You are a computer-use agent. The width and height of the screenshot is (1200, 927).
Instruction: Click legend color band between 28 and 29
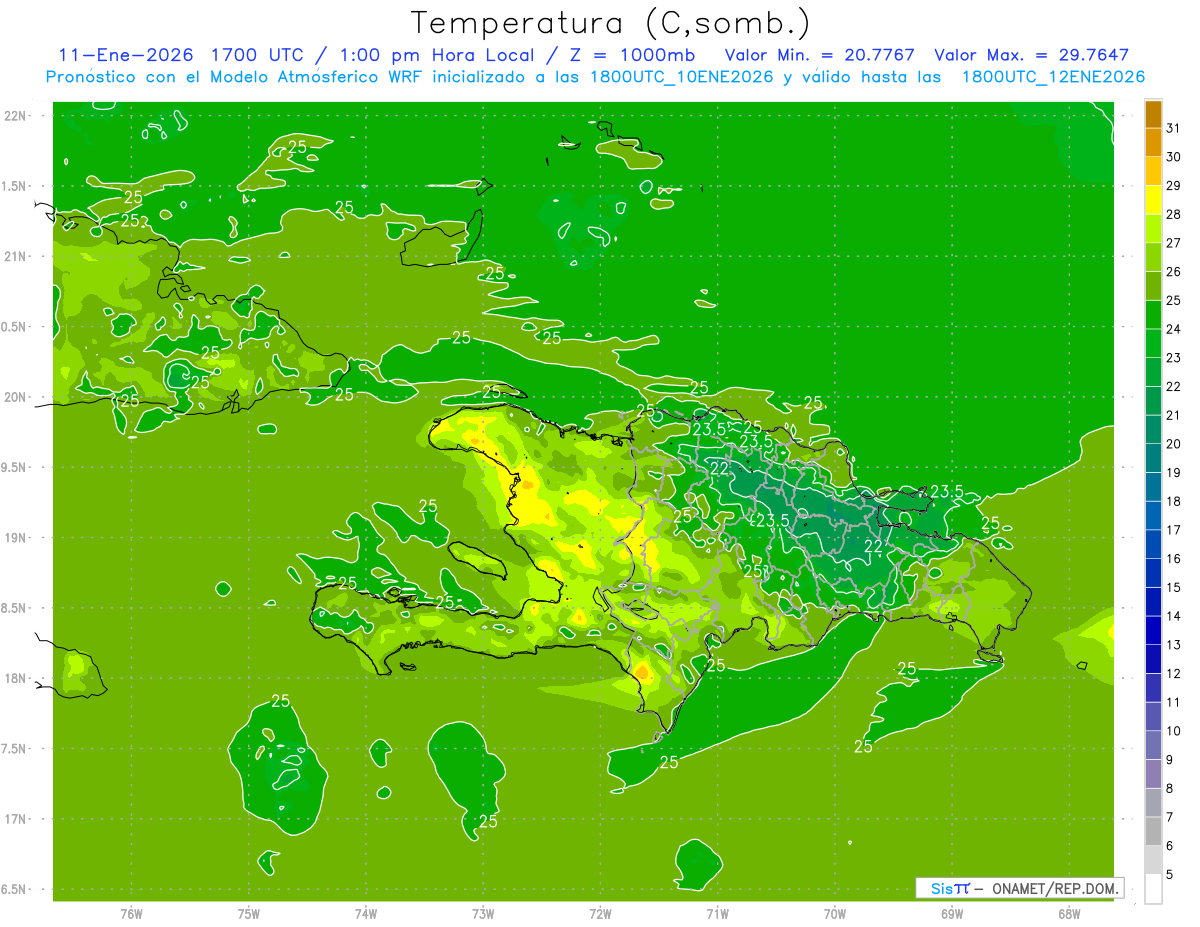tap(1153, 200)
